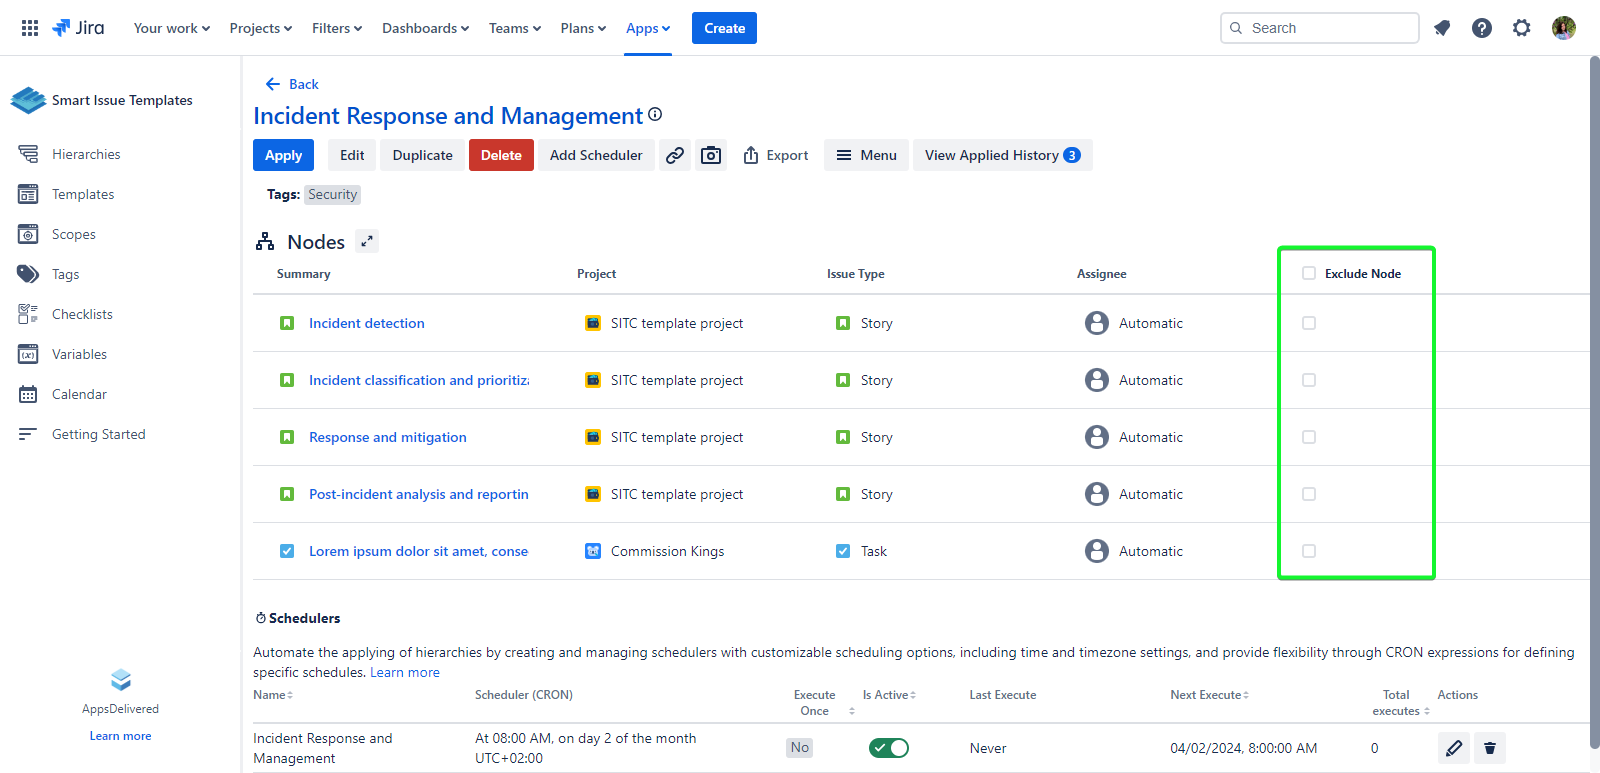
Task: Open the help question mark icon
Action: click(x=1482, y=28)
